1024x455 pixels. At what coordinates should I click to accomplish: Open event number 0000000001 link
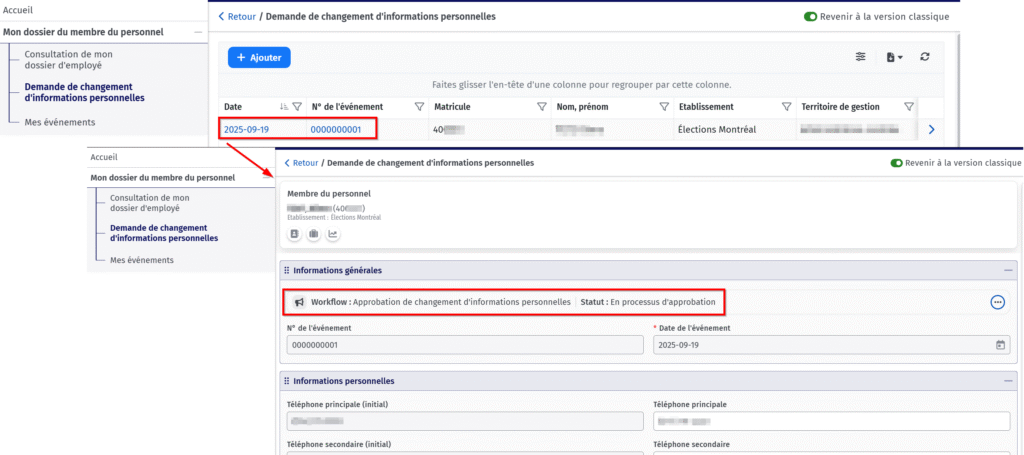[335, 129]
